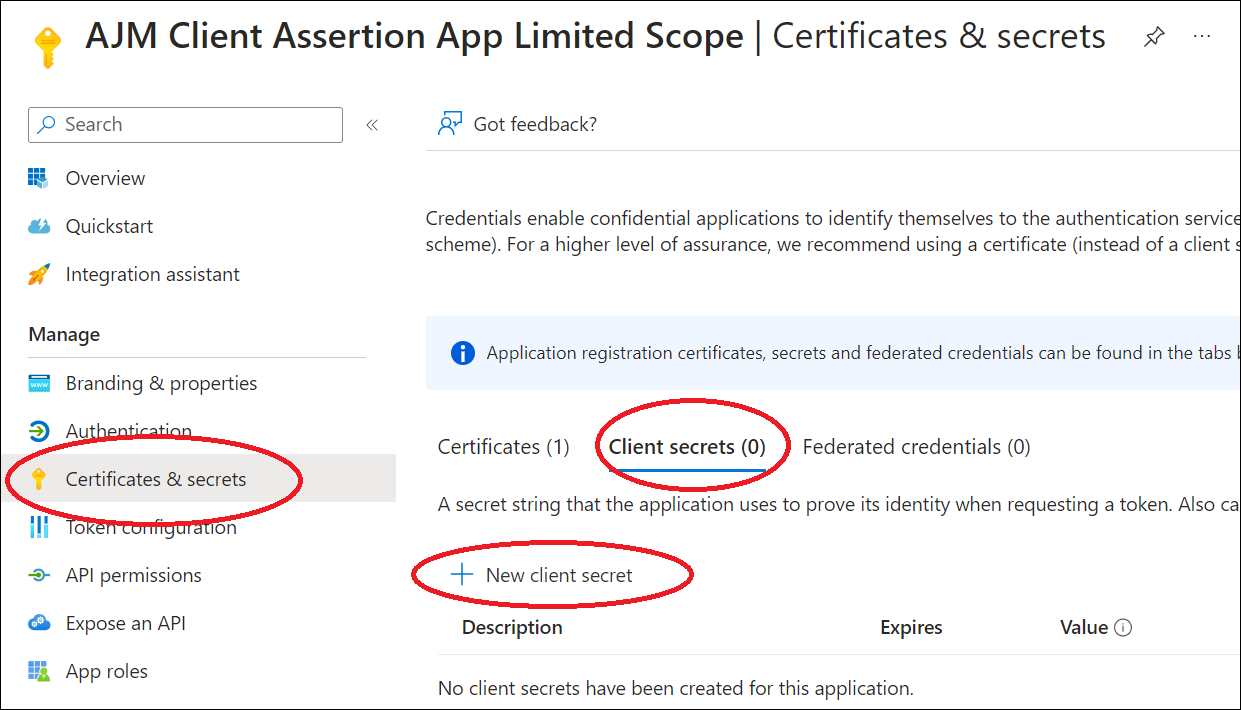Click the Integration assistant rocket icon
This screenshot has height=710, width=1241.
tap(39, 275)
